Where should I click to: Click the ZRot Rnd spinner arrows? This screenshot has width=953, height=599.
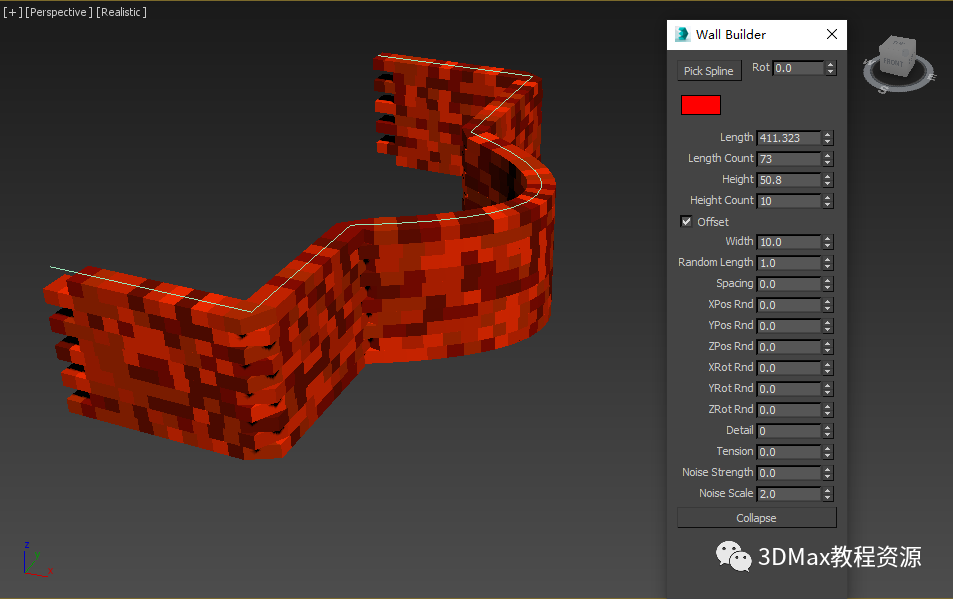click(x=827, y=409)
